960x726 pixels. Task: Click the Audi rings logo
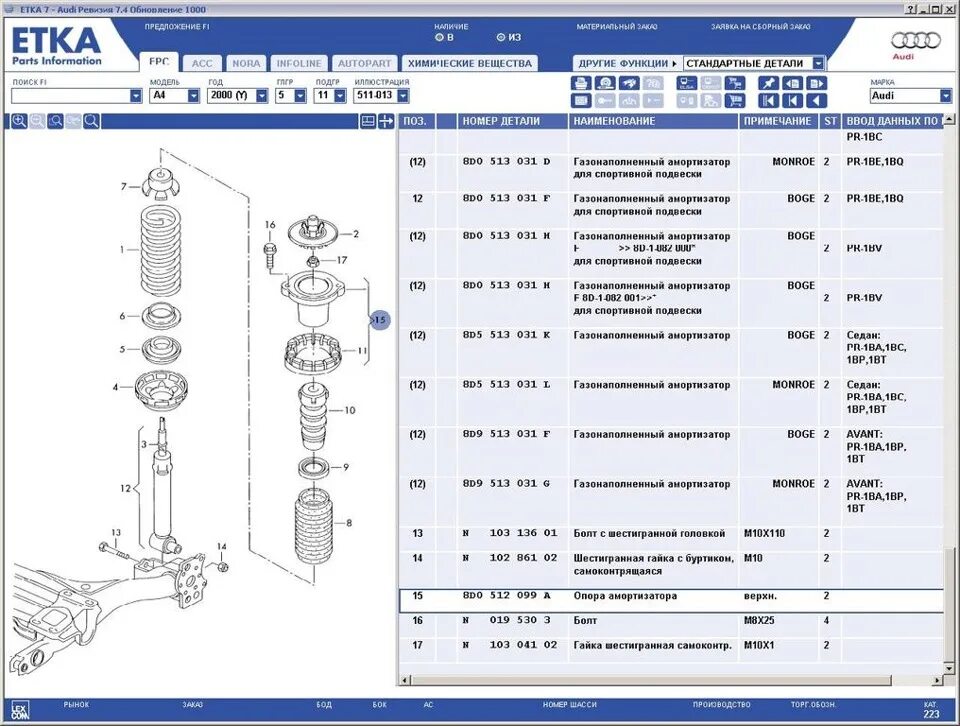tap(915, 41)
